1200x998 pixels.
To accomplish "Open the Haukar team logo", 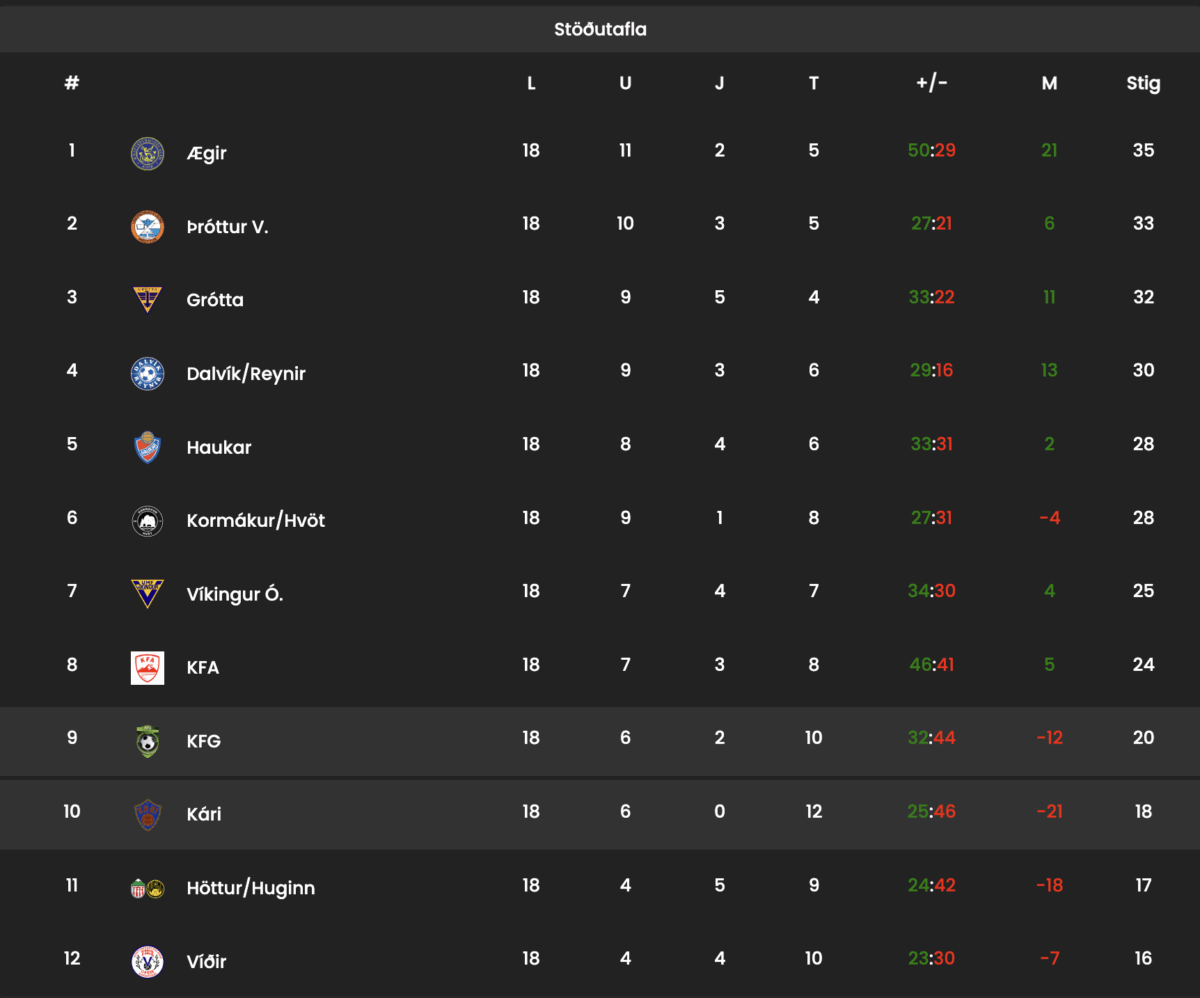I will click(x=148, y=446).
